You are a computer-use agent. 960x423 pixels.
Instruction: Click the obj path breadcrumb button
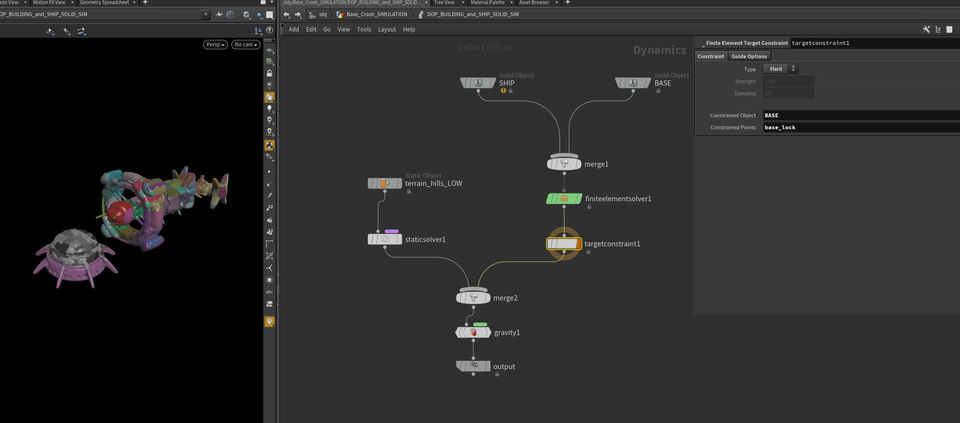[318, 14]
